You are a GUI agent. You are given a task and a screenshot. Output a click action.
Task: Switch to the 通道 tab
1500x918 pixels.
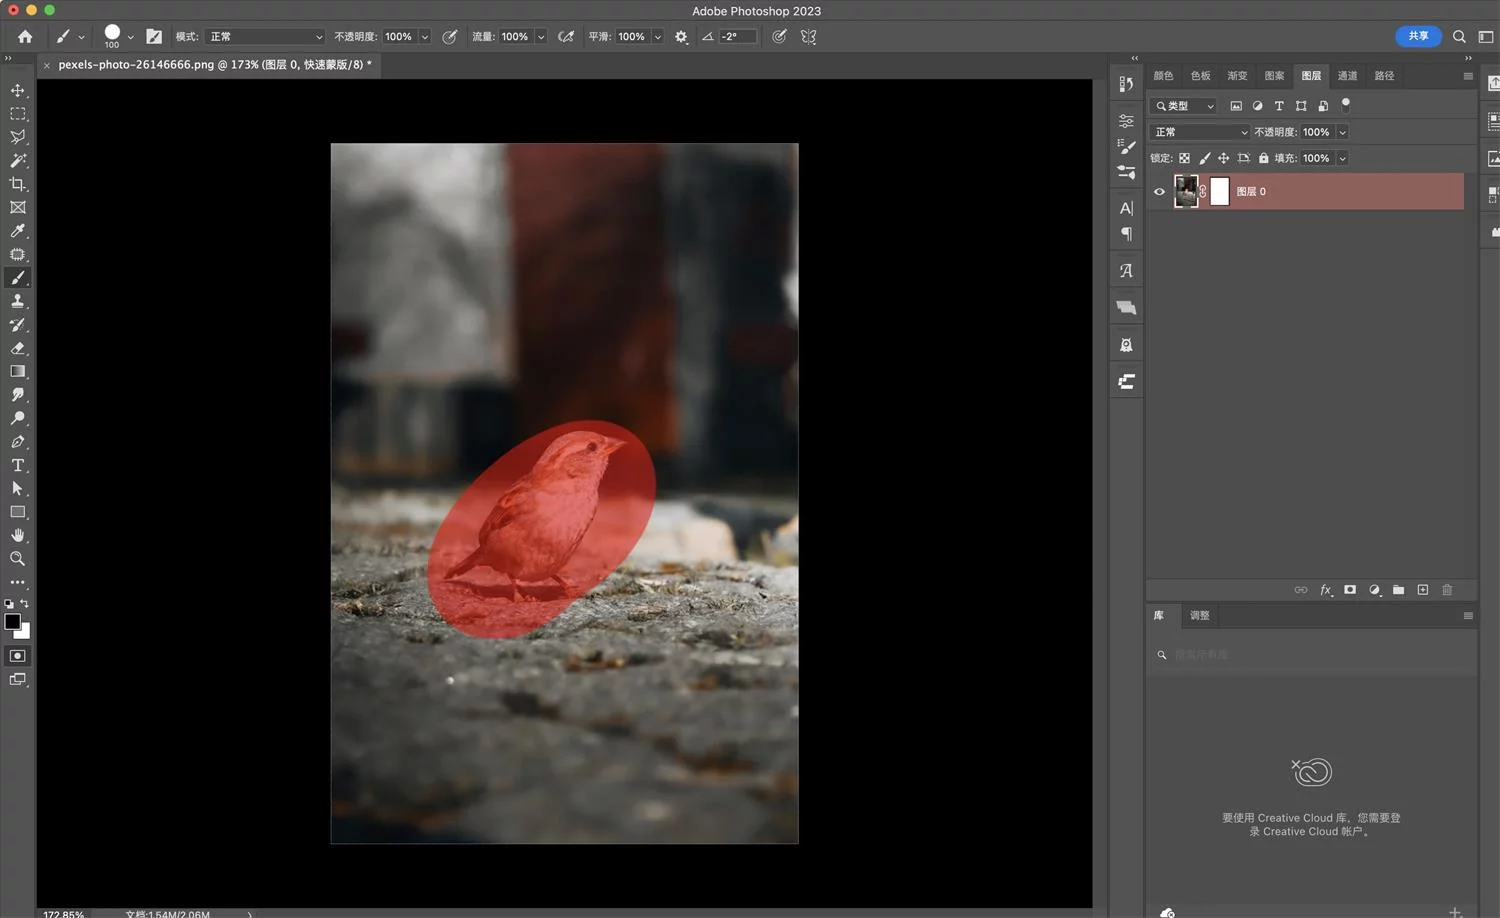tap(1347, 76)
